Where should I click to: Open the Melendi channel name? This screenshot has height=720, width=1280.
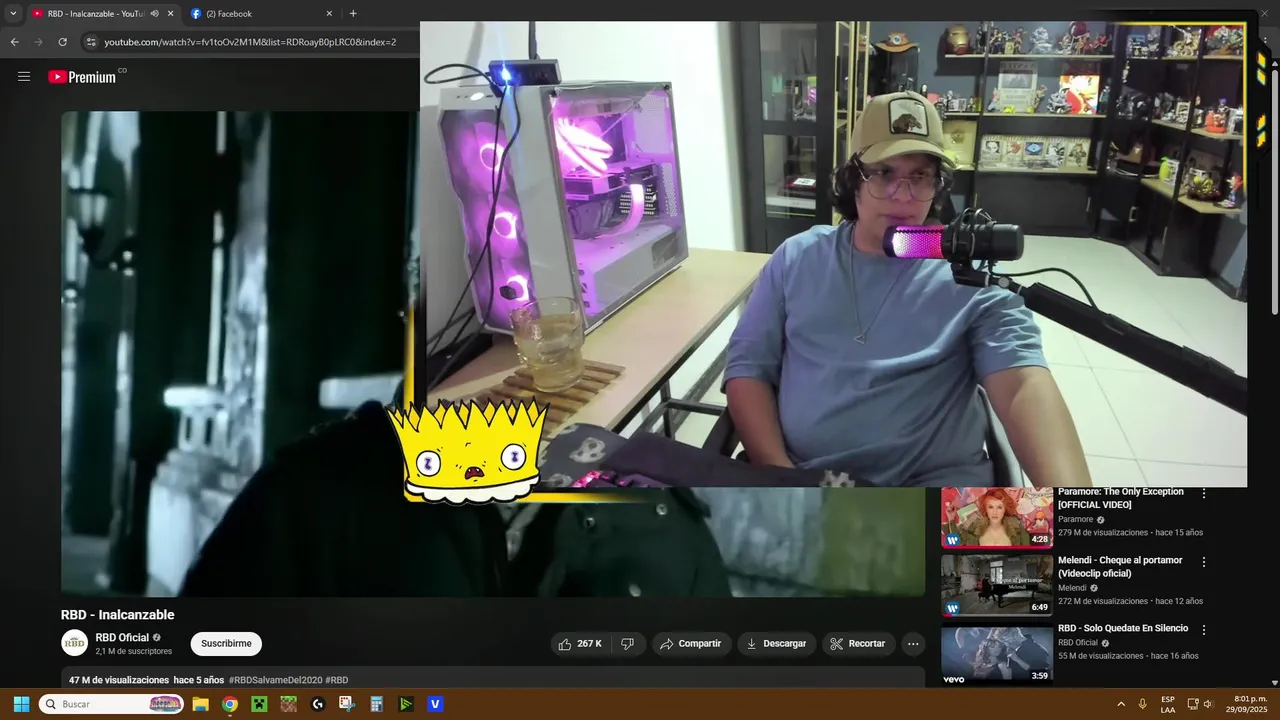[x=1072, y=588]
